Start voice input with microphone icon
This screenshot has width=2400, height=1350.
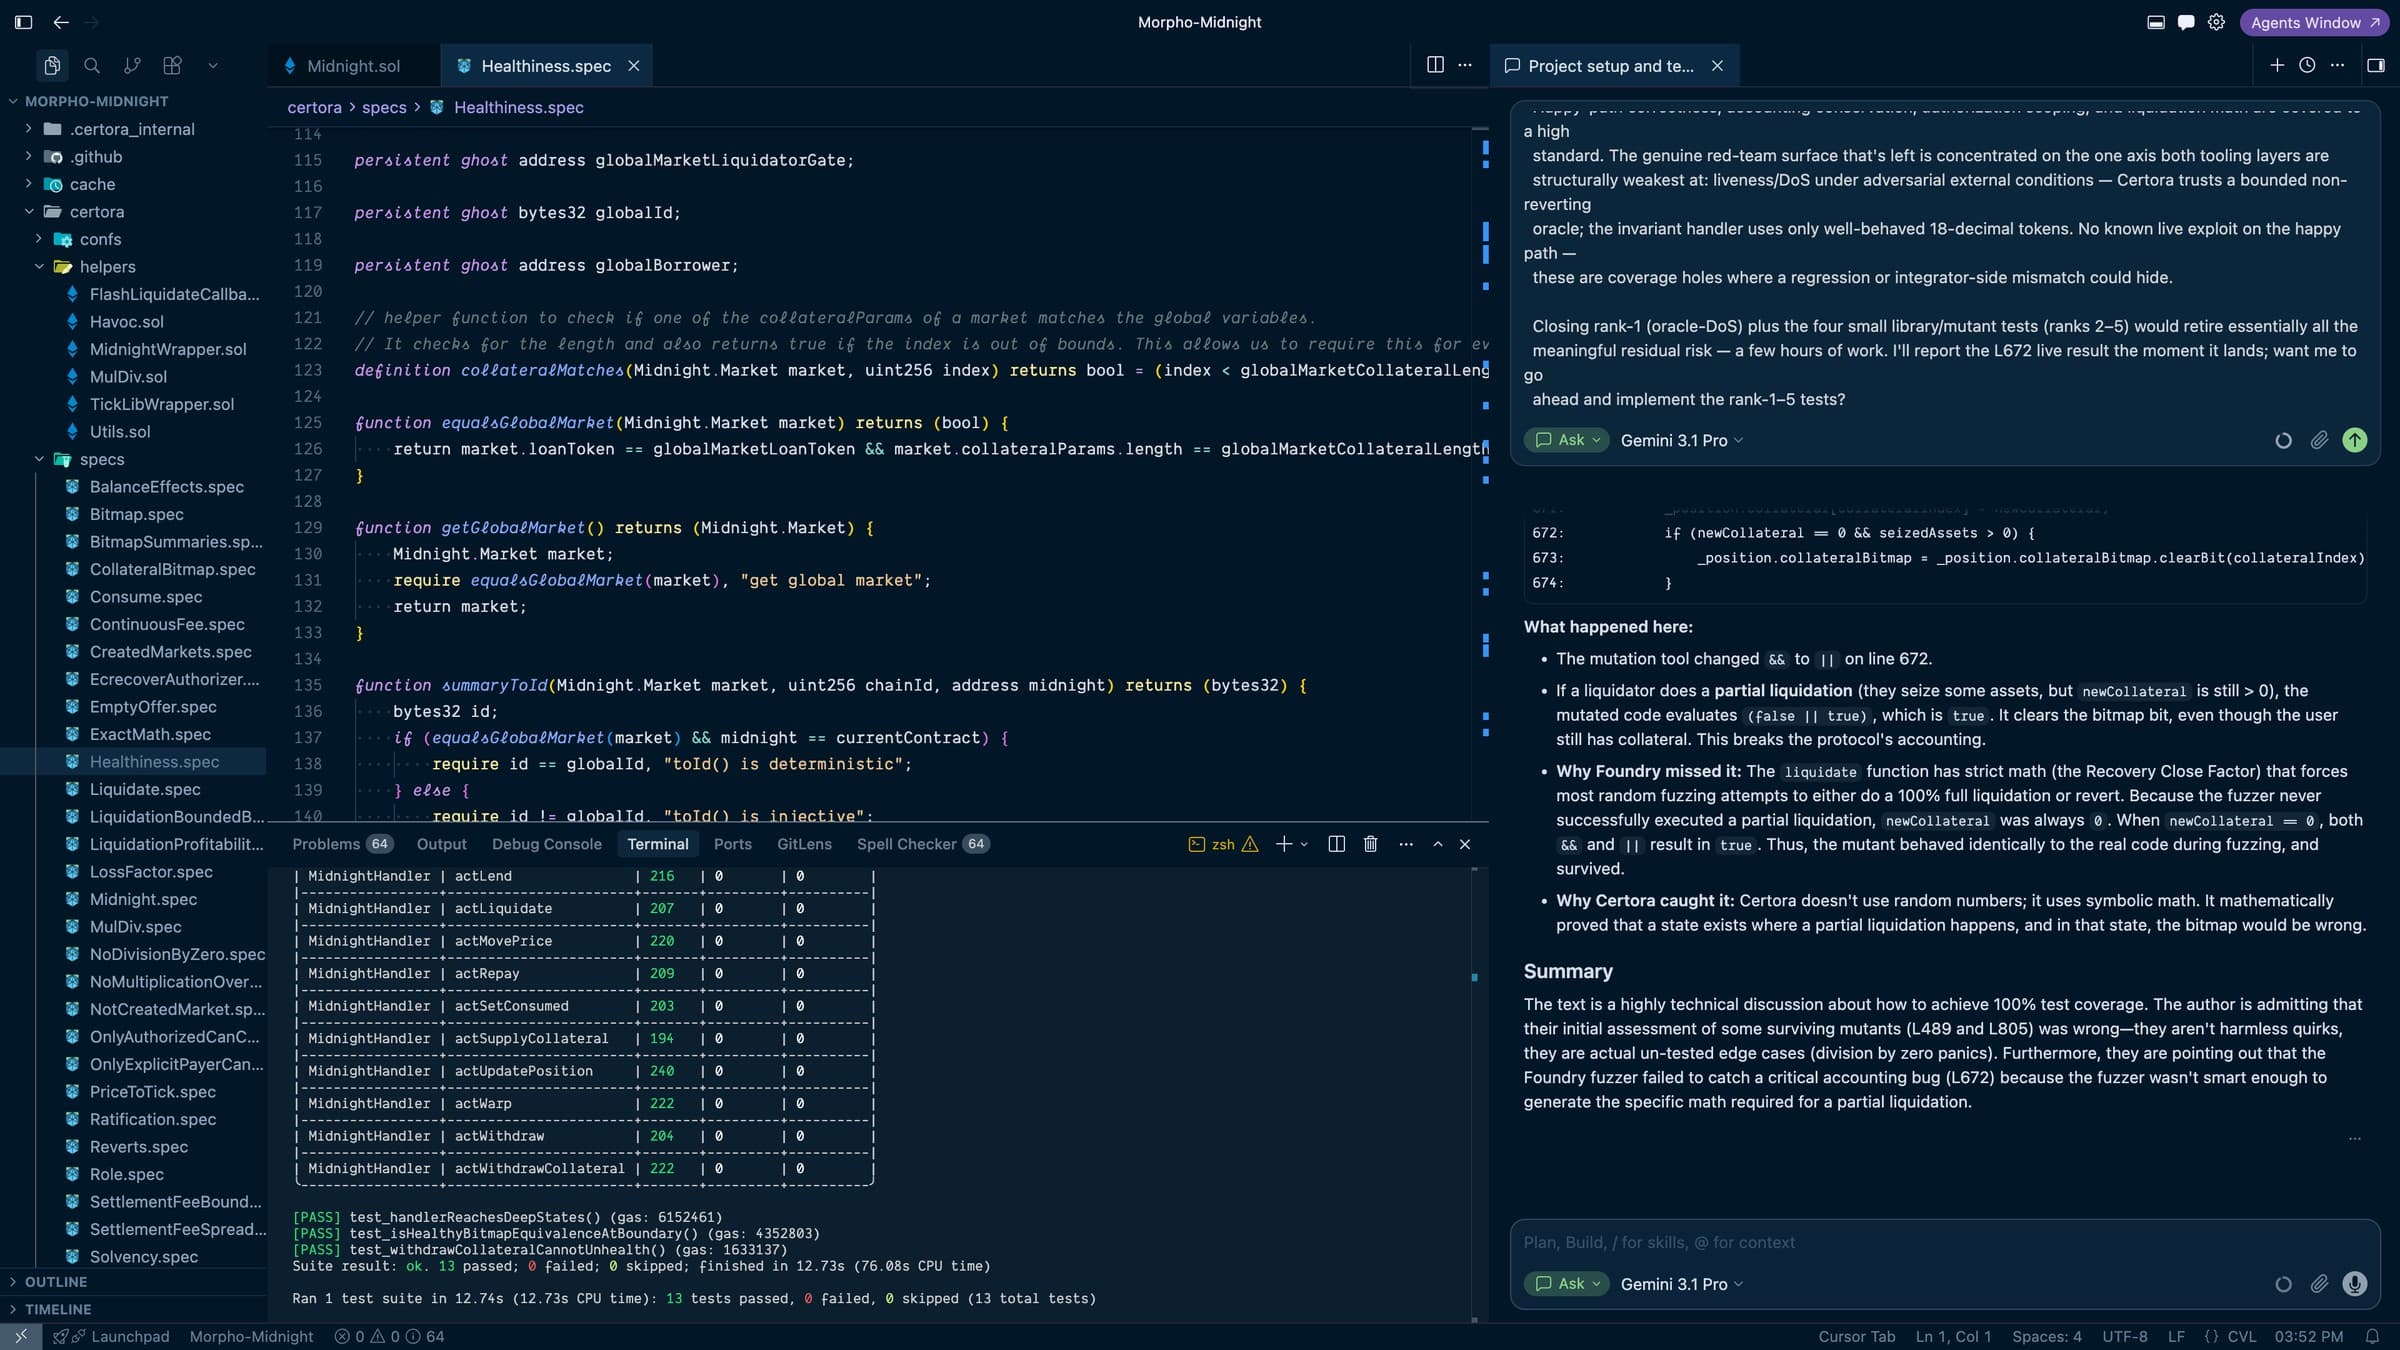tap(2355, 1284)
